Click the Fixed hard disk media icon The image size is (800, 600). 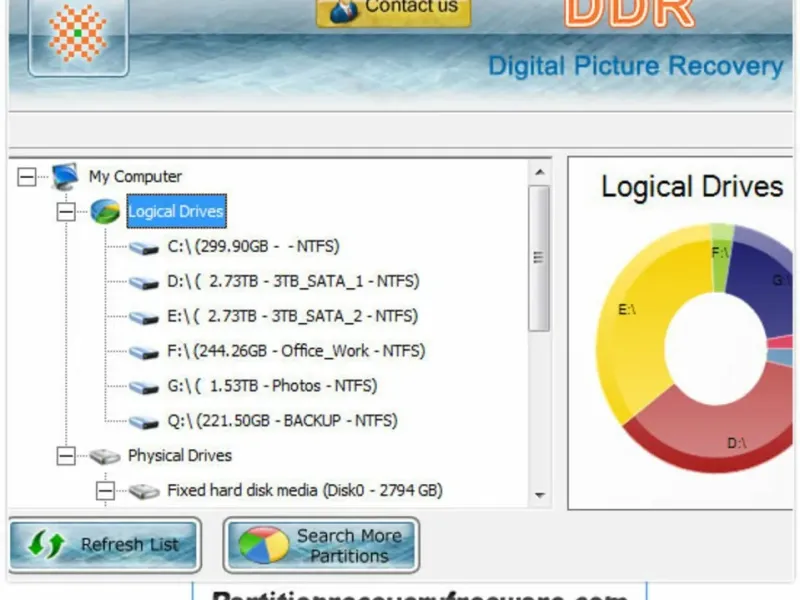point(144,491)
